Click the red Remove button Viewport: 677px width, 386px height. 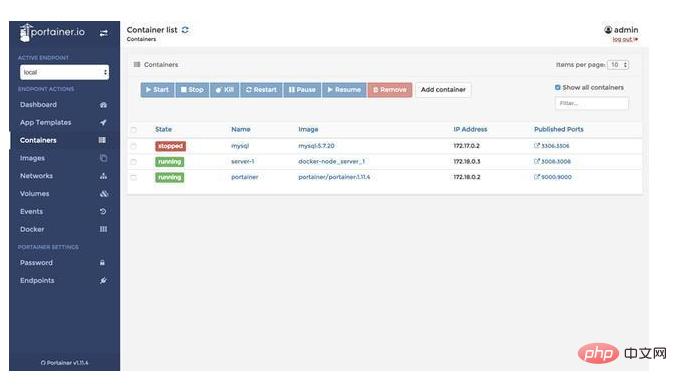coord(390,90)
